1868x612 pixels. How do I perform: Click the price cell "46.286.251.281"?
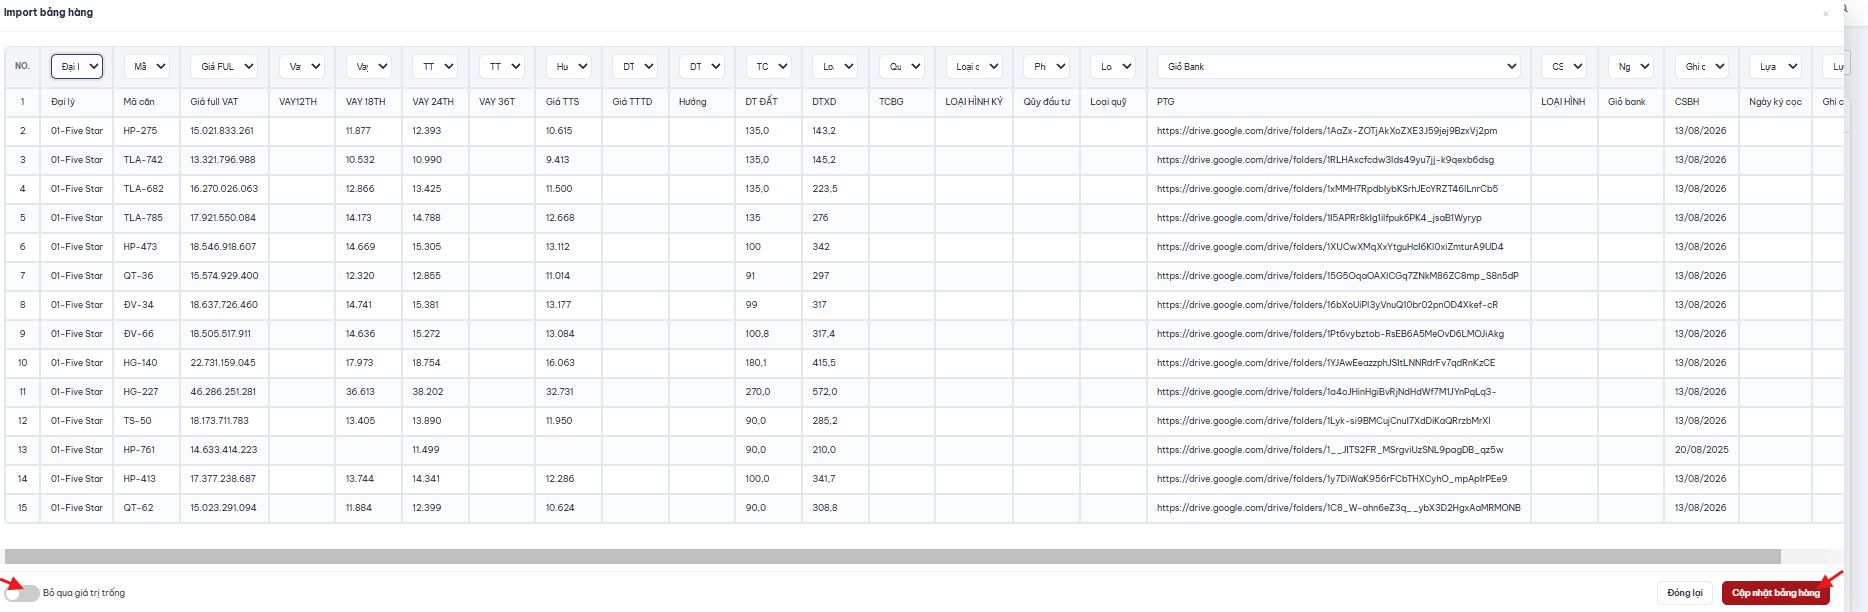[x=223, y=392]
